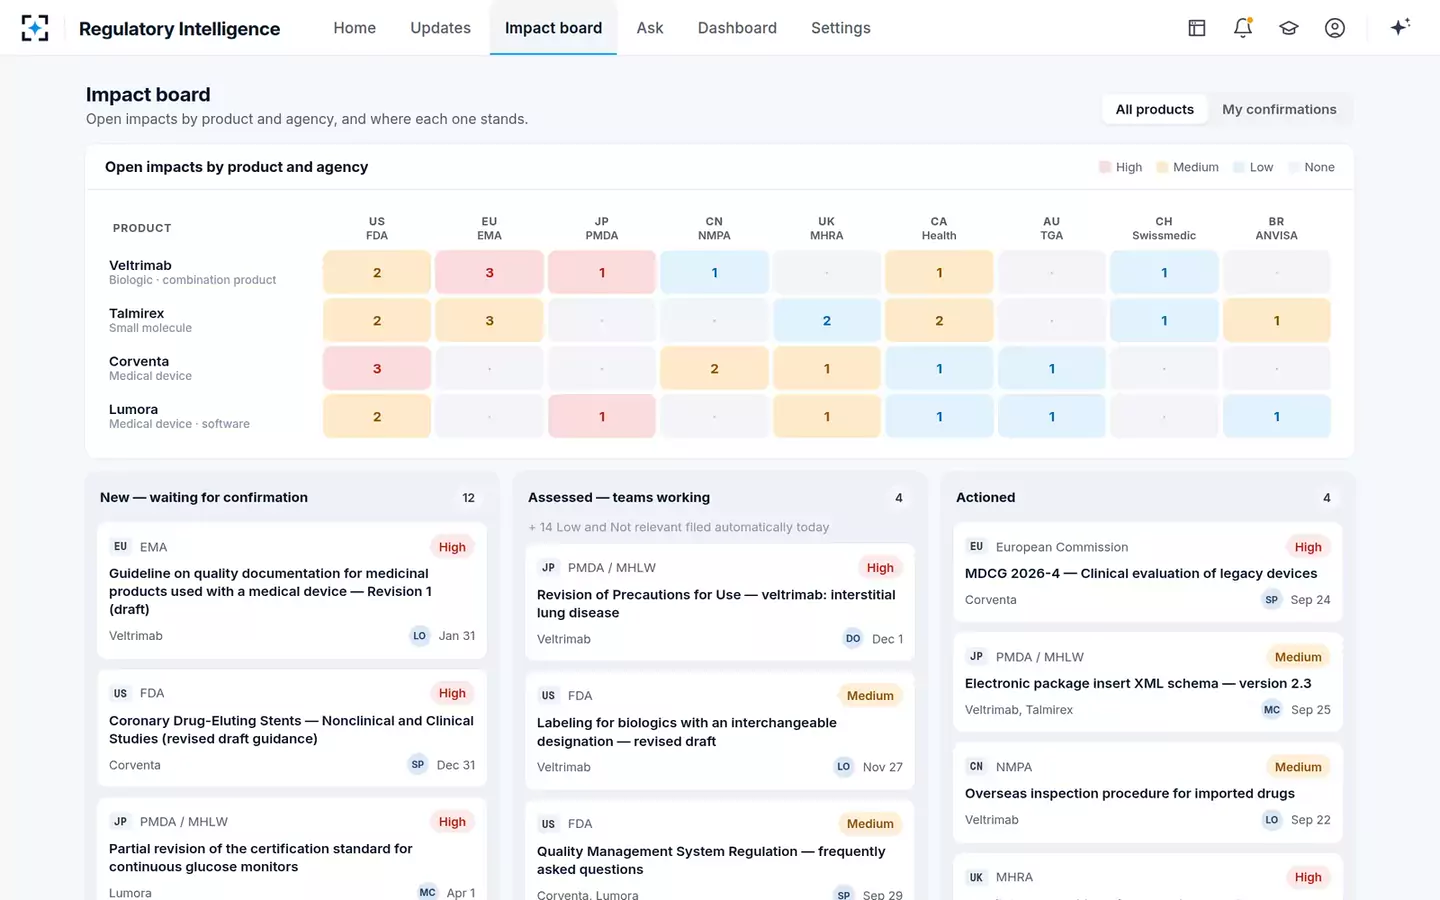Open the layout panel icon in header
The image size is (1440, 900).
(1197, 28)
